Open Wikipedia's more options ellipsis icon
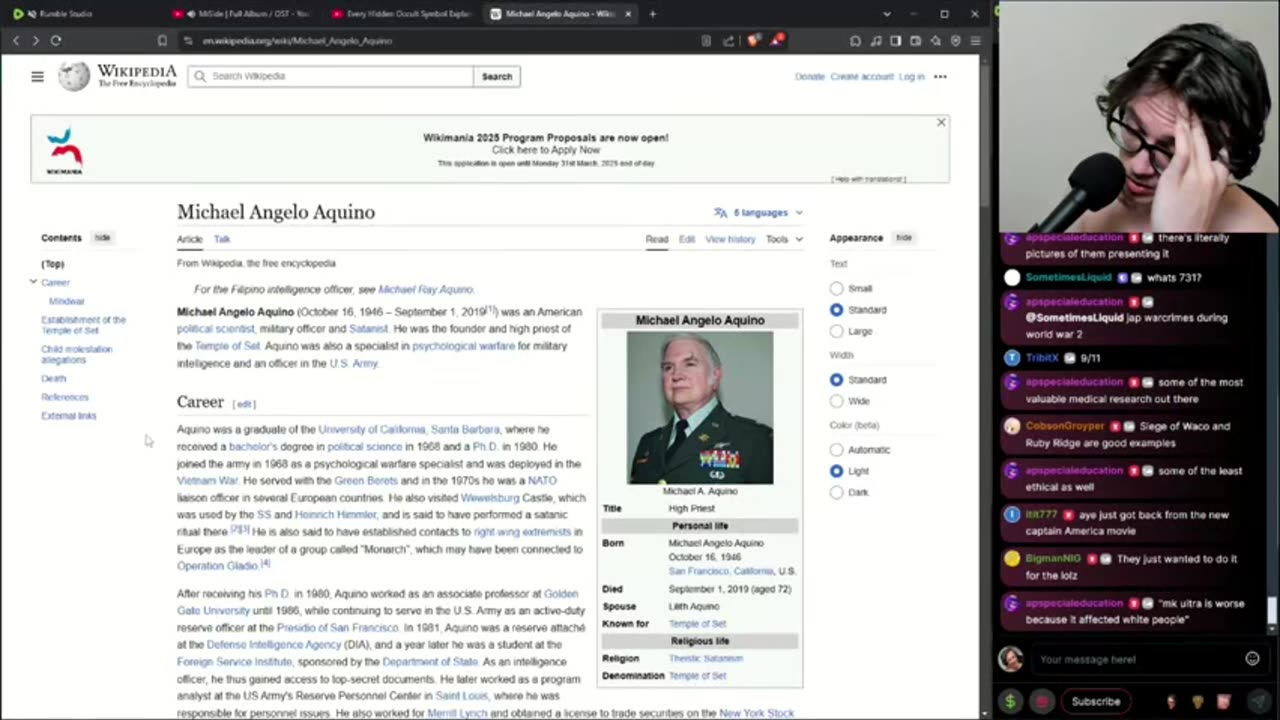1280x720 pixels. click(940, 76)
